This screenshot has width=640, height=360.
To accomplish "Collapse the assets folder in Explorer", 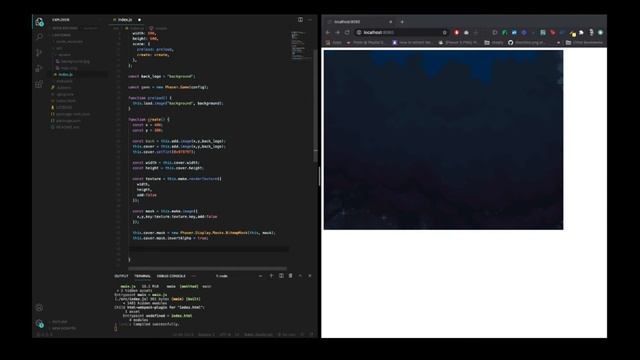I will (x=64, y=55).
